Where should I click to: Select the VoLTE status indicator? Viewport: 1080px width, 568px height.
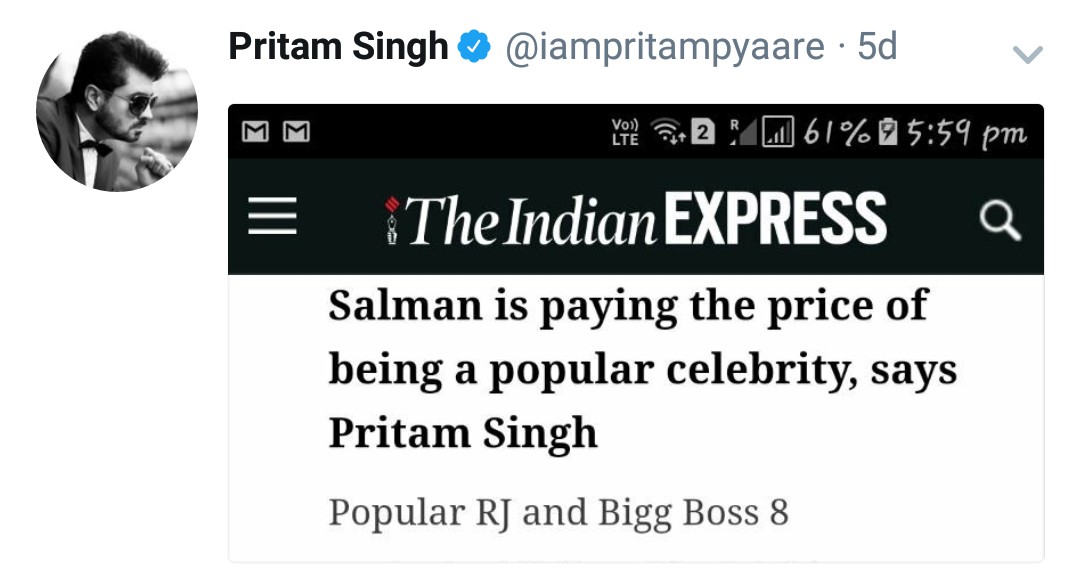tap(625, 132)
